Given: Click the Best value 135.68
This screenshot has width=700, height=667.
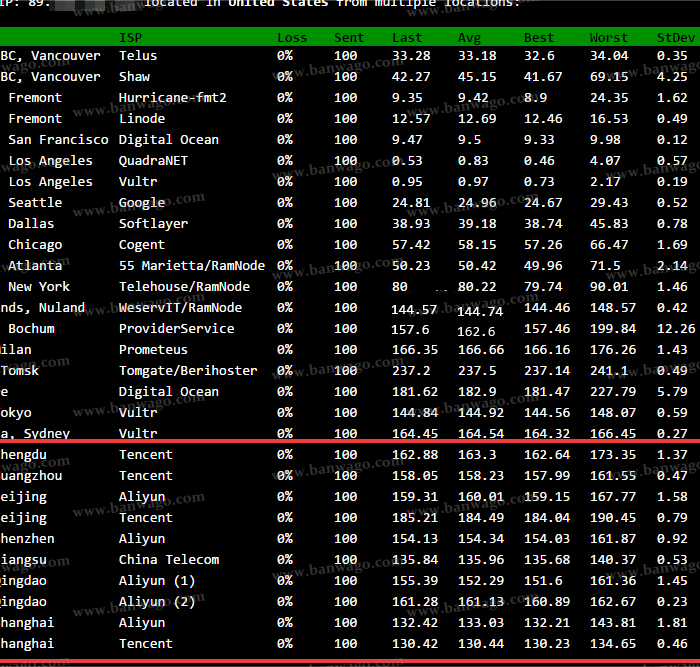Looking at the screenshot, I should click(547, 560).
